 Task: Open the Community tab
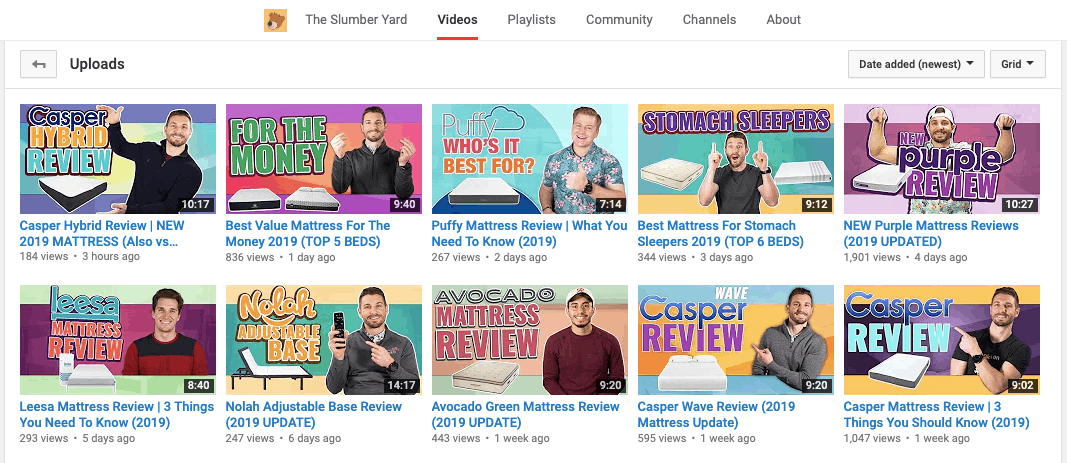[x=619, y=20]
